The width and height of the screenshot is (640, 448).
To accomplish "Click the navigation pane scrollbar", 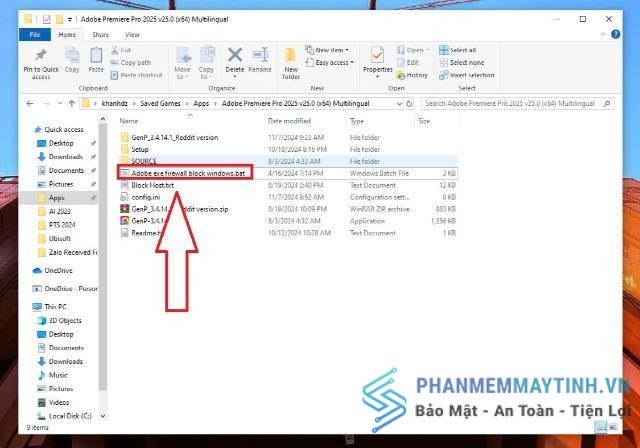I will tap(103, 257).
